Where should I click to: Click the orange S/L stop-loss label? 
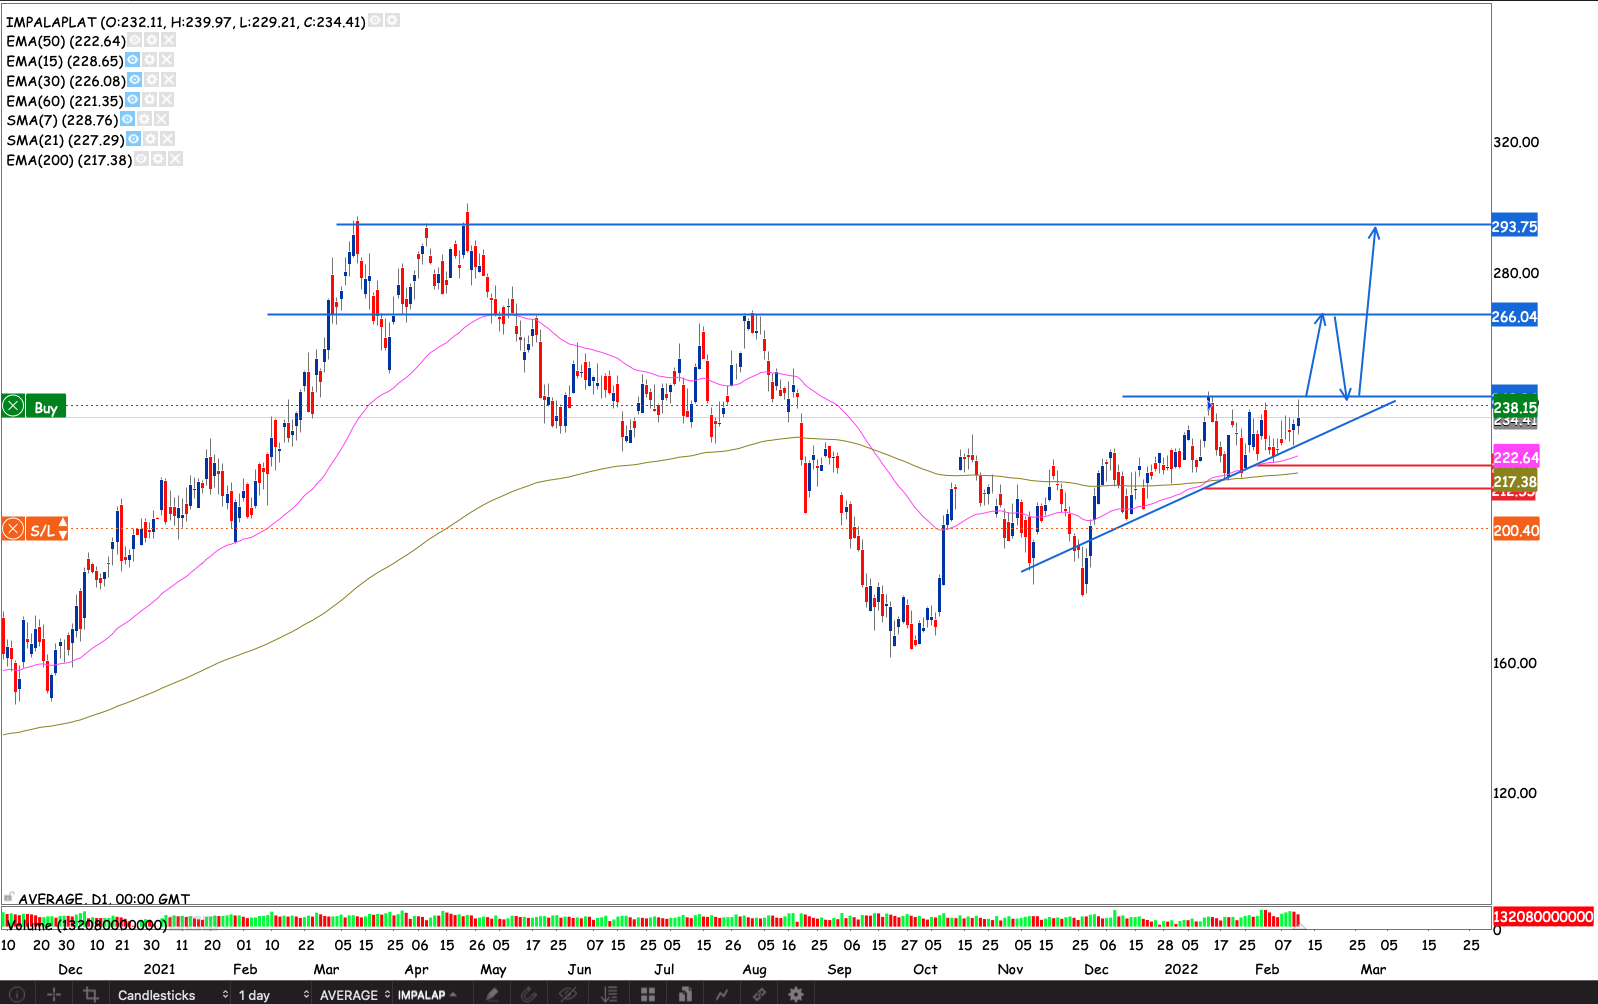[42, 530]
